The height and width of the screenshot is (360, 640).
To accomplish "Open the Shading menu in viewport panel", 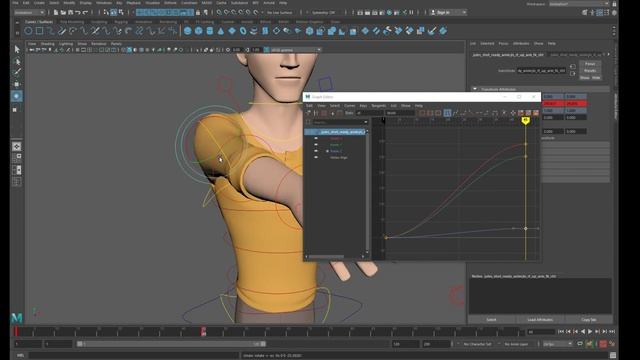I will point(47,44).
